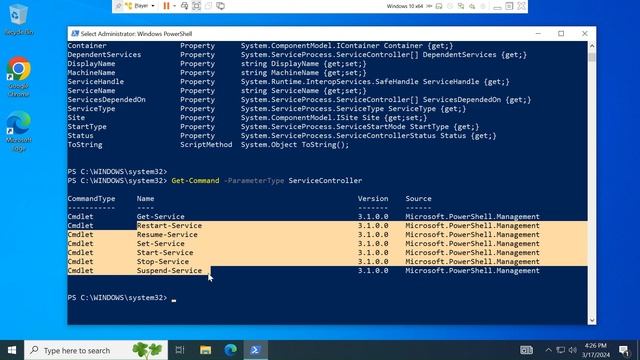Toggle VM full screen mode
The height and width of the screenshot is (360, 640).
196,6
